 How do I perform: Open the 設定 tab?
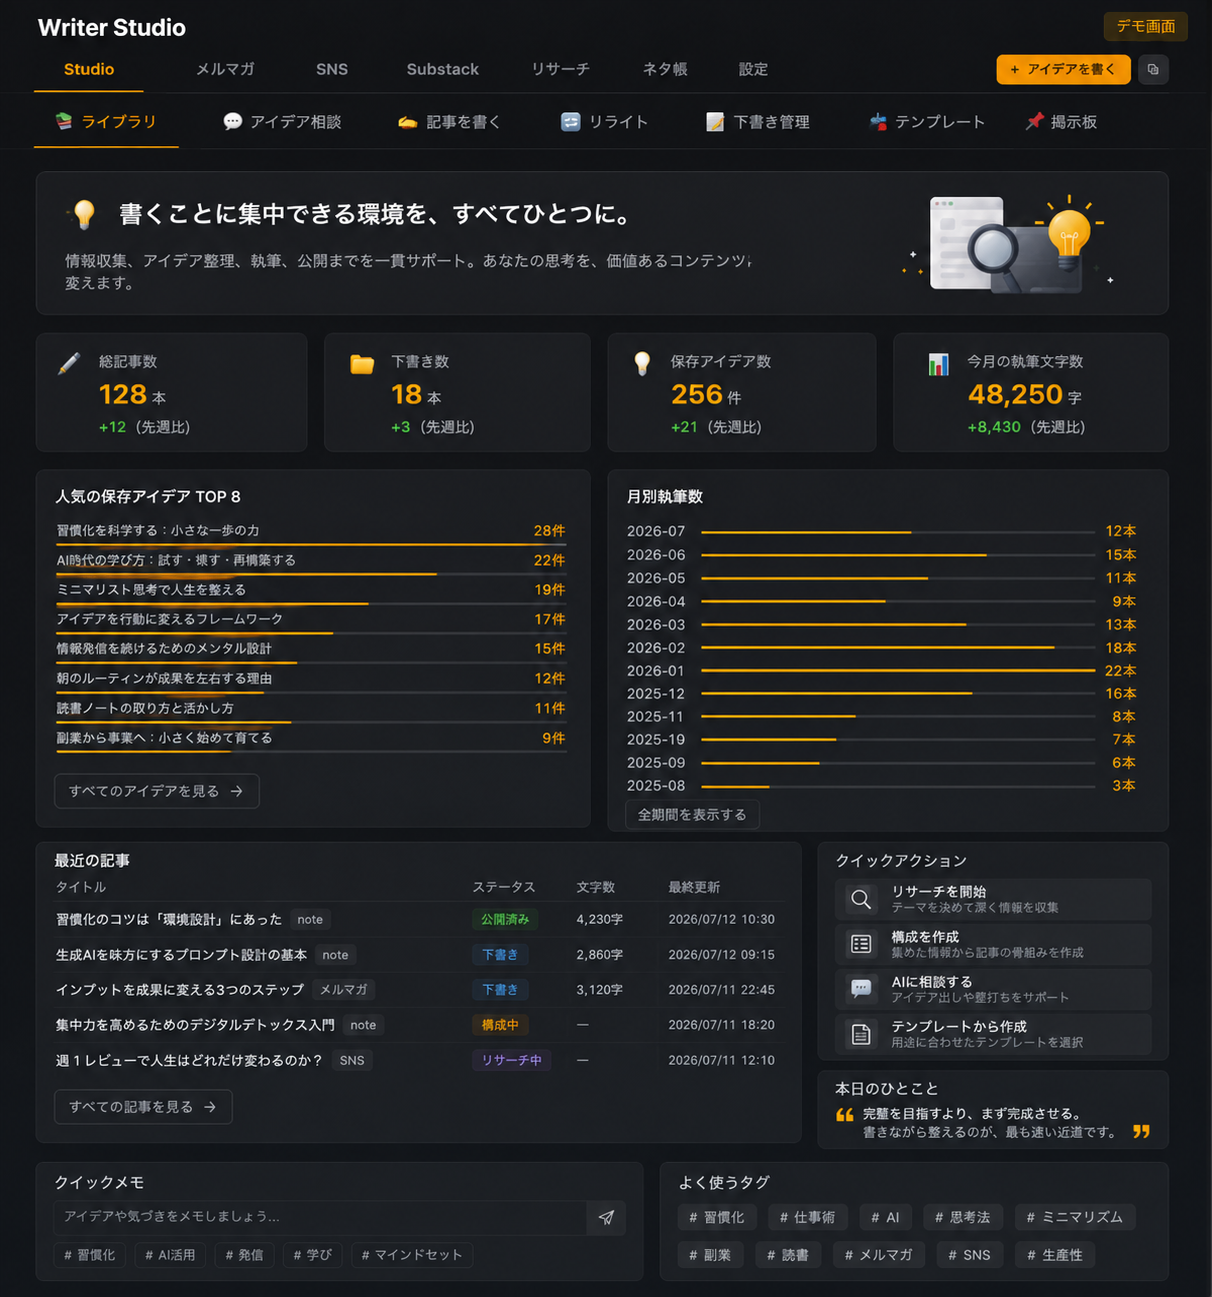click(x=753, y=69)
